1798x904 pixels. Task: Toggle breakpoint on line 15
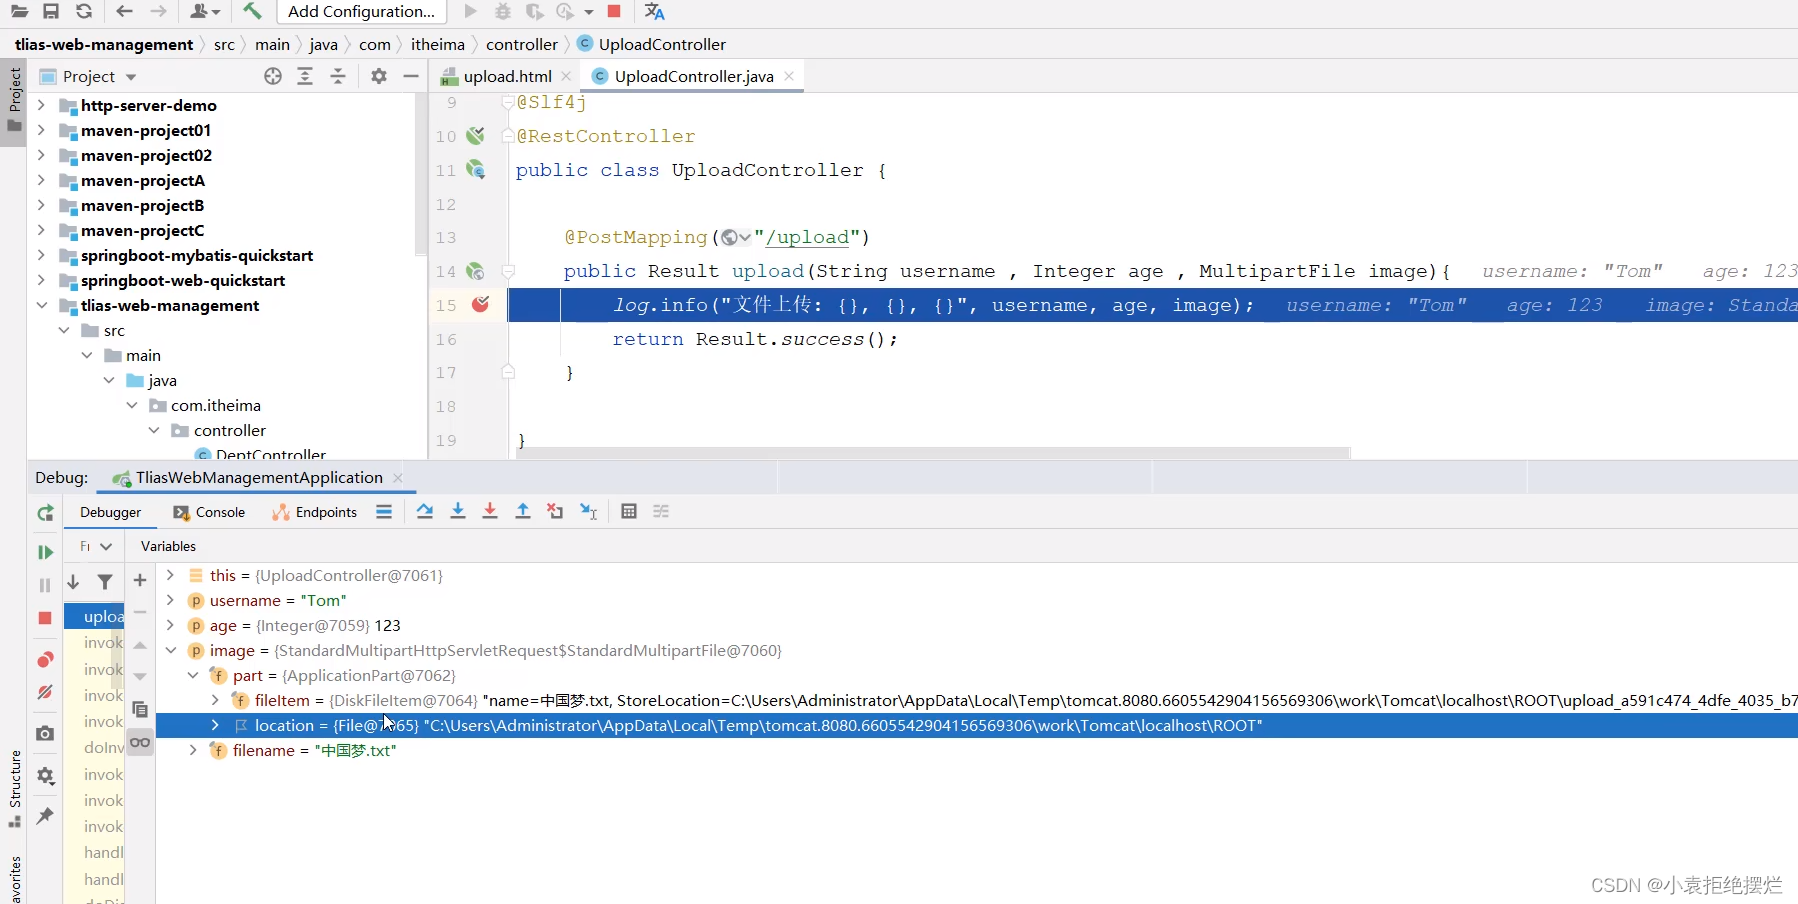coord(480,304)
